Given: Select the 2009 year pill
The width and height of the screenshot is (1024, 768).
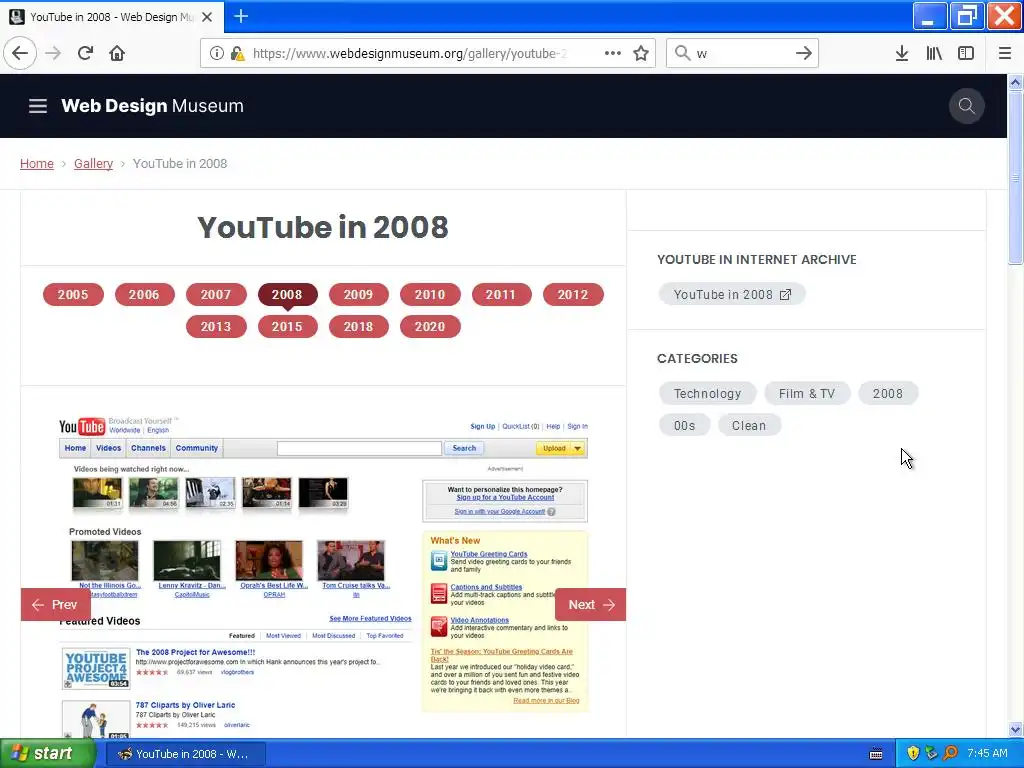Looking at the screenshot, I should point(359,295).
